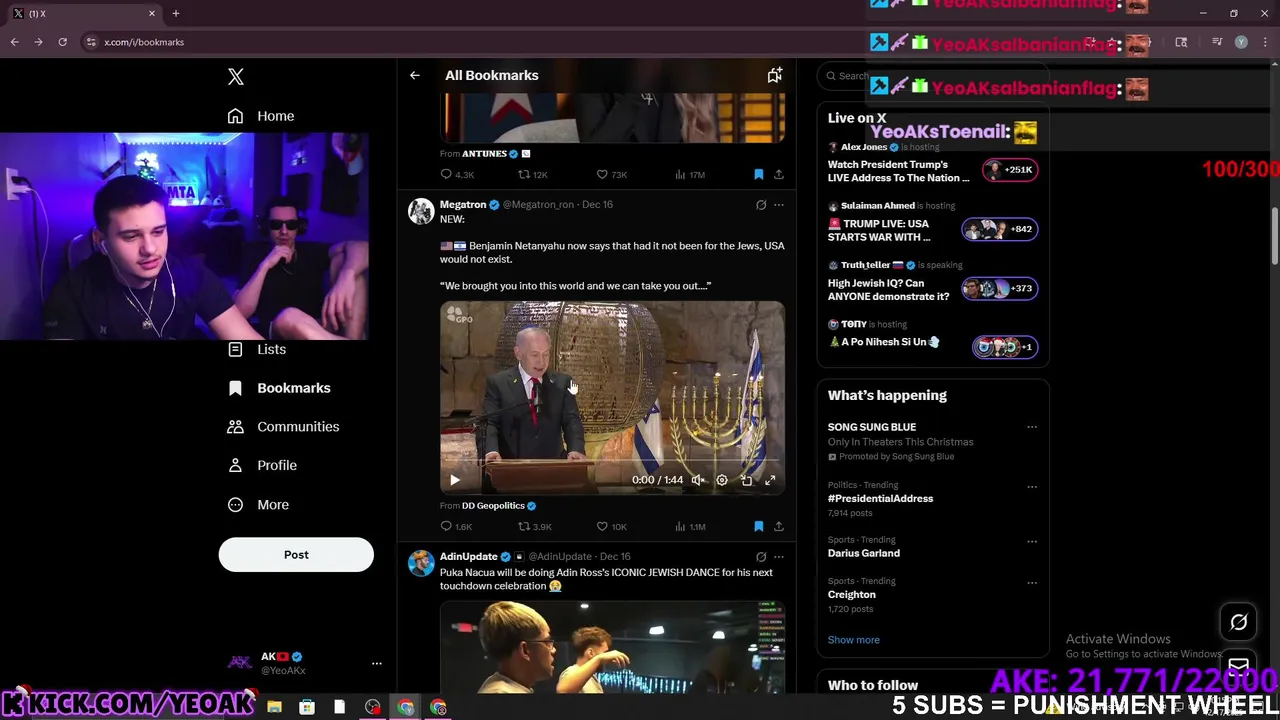Screen dimensions: 1280x720
Task: Open options for SONG SUNG BLUE promo
Action: tap(1032, 427)
